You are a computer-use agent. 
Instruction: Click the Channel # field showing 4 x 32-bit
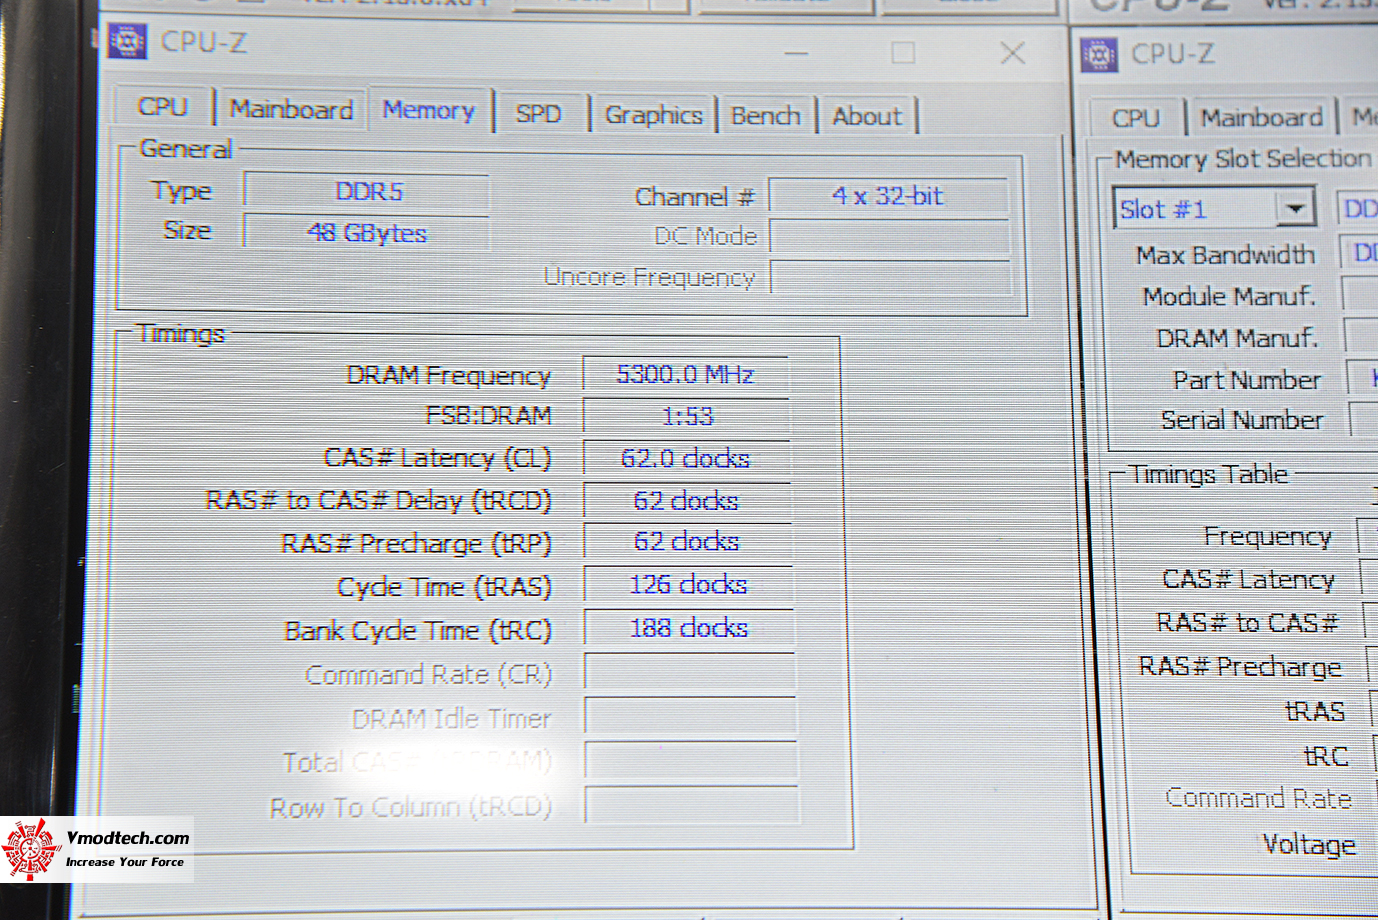coord(888,196)
